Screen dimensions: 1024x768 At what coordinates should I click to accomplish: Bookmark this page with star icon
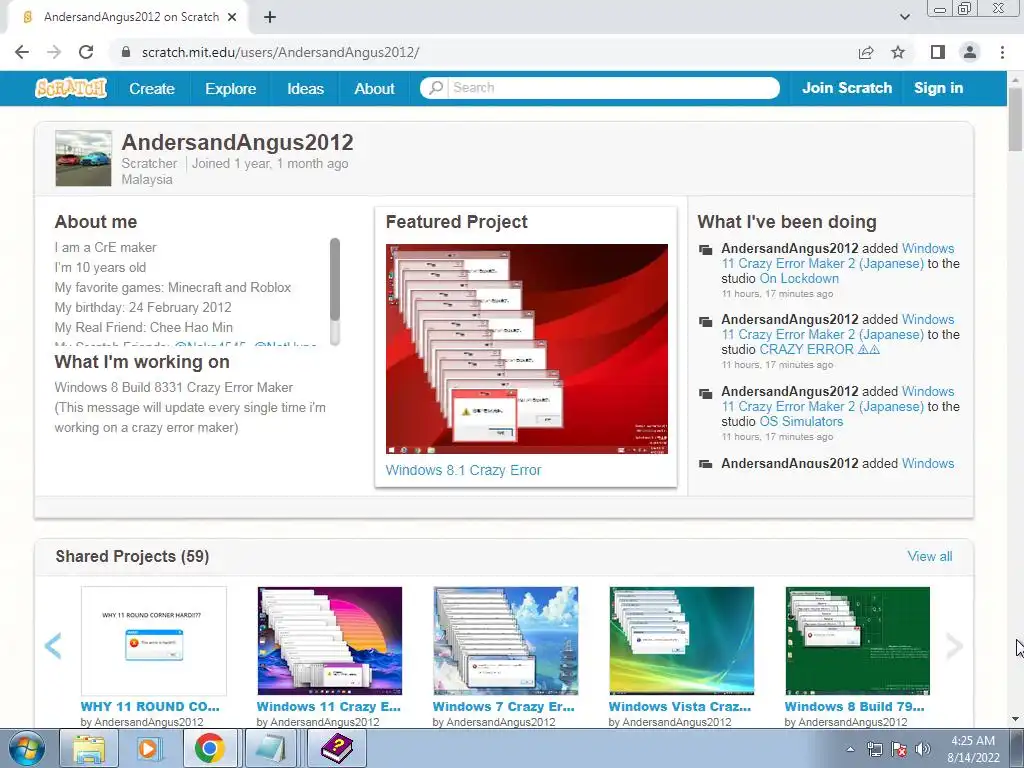tap(898, 52)
